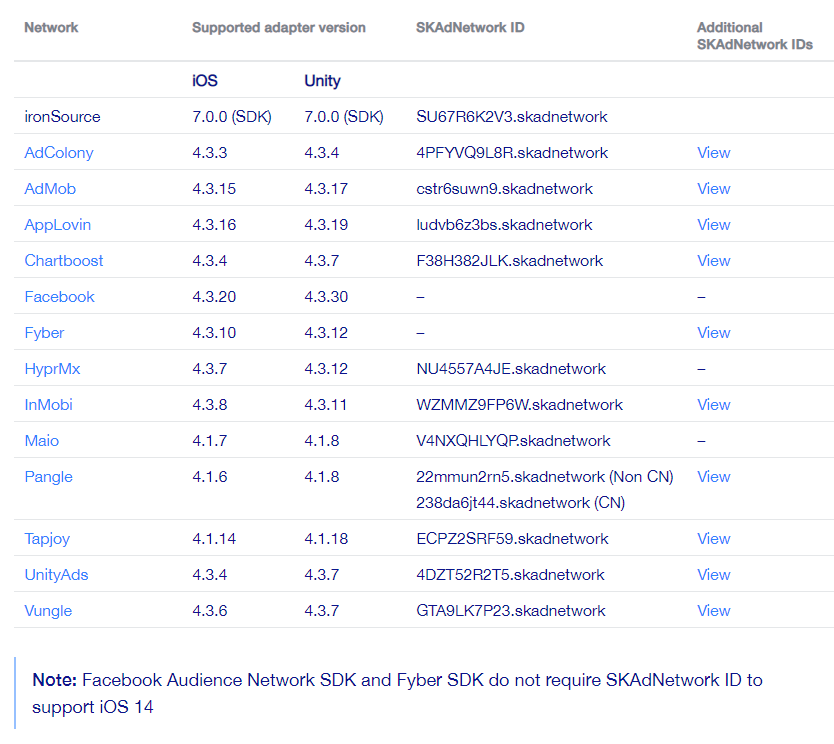Select ECPZ2SRF59.skadnetwork ID text
This screenshot has width=834, height=744.
coord(512,539)
